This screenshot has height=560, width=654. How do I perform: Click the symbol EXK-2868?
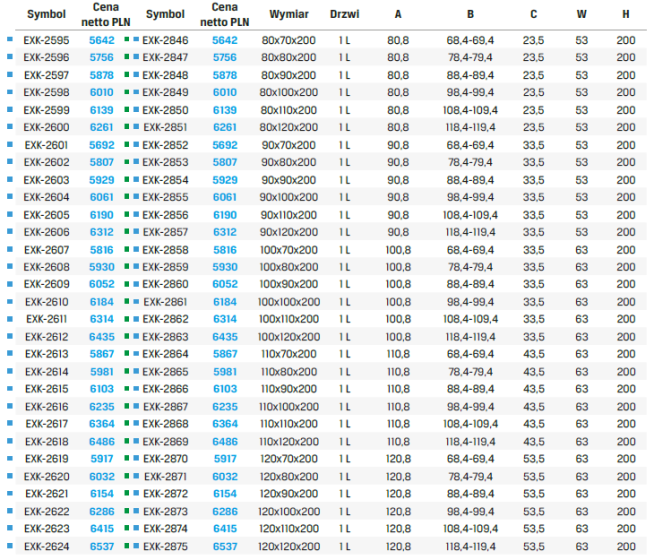(x=165, y=424)
